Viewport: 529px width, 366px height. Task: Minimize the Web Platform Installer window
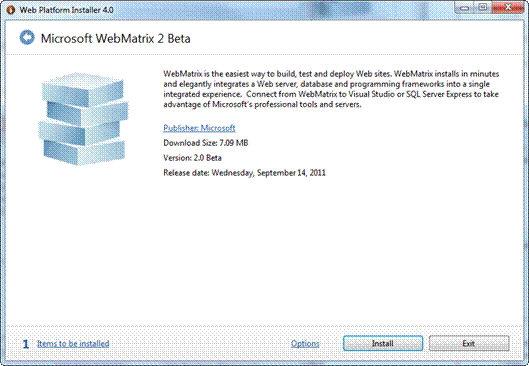(x=465, y=7)
